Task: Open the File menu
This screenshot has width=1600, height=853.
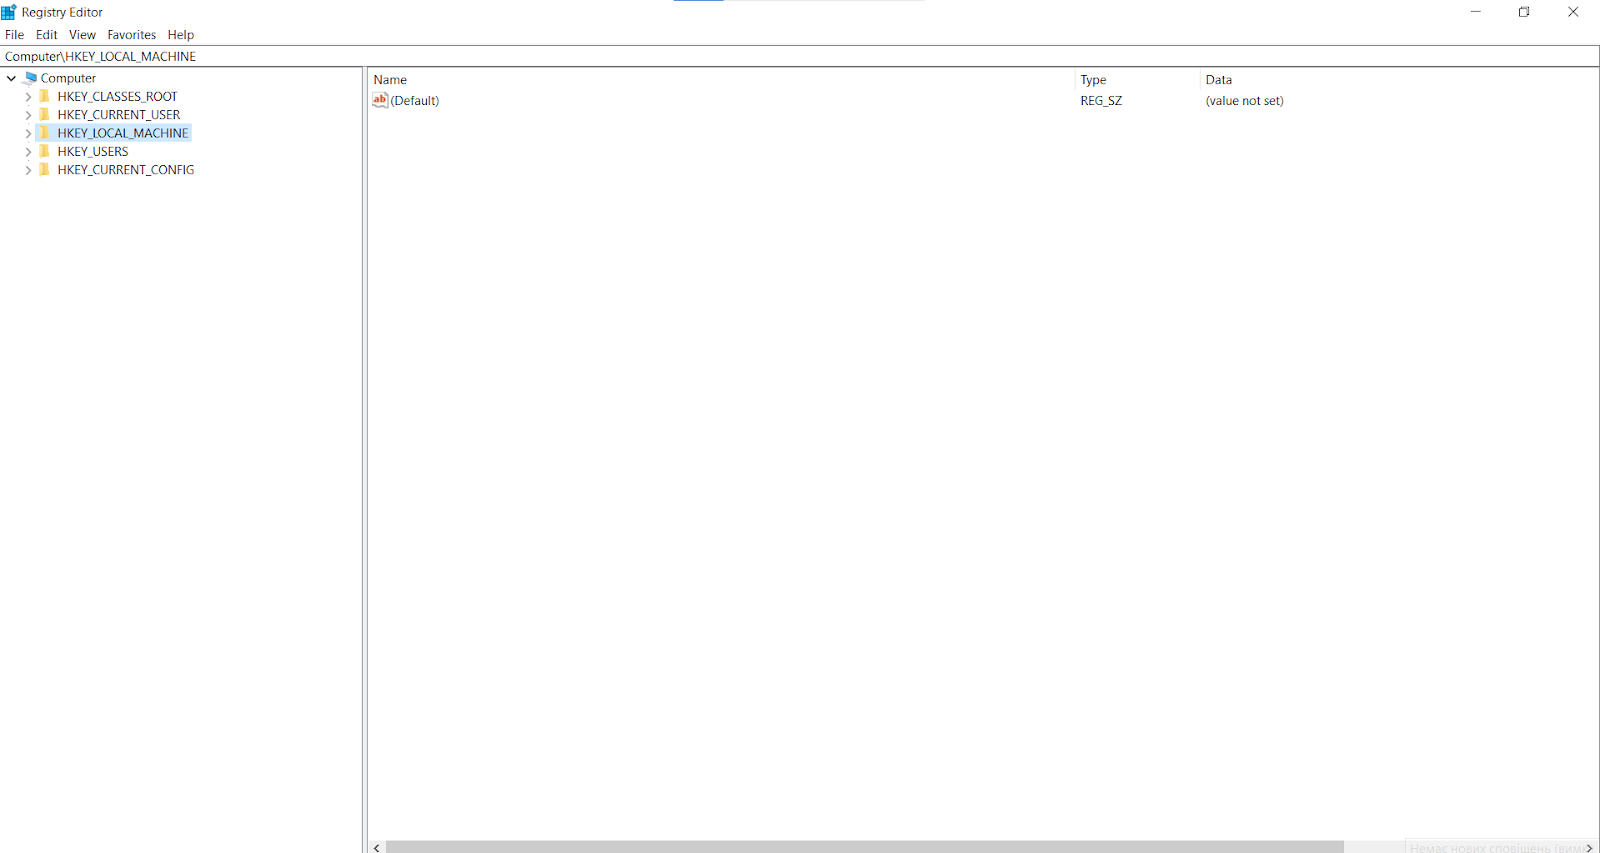Action: (x=14, y=35)
